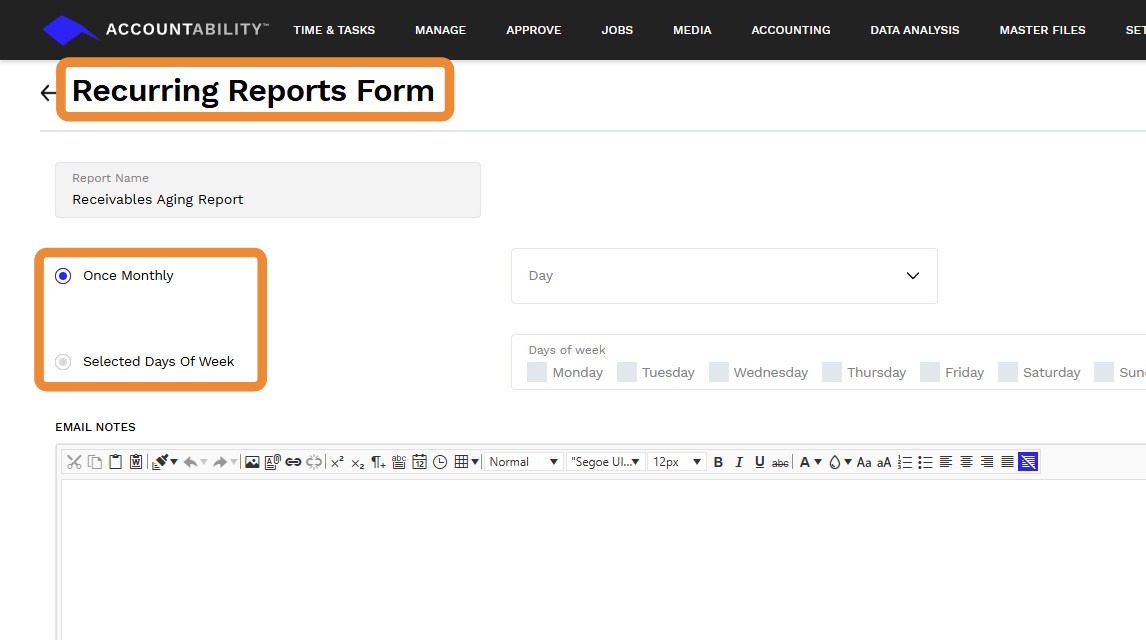The height and width of the screenshot is (640, 1146).
Task: Click the Redo arrow icon
Action: [x=220, y=462]
